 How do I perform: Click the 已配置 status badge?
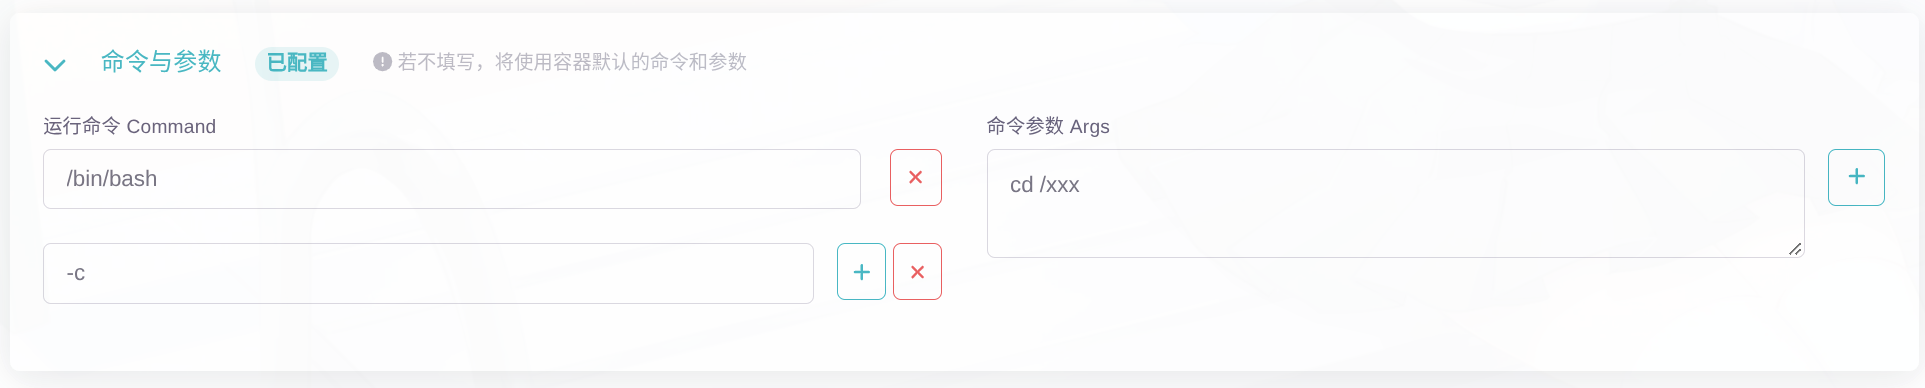(297, 63)
